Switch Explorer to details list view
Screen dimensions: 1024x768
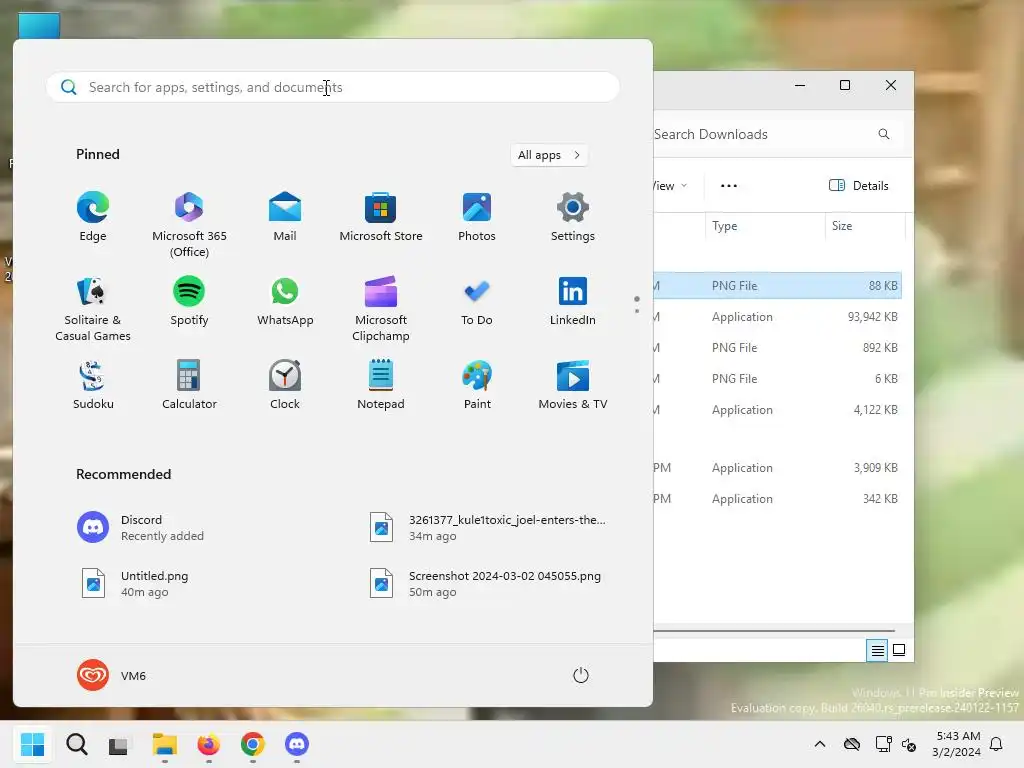(x=877, y=650)
